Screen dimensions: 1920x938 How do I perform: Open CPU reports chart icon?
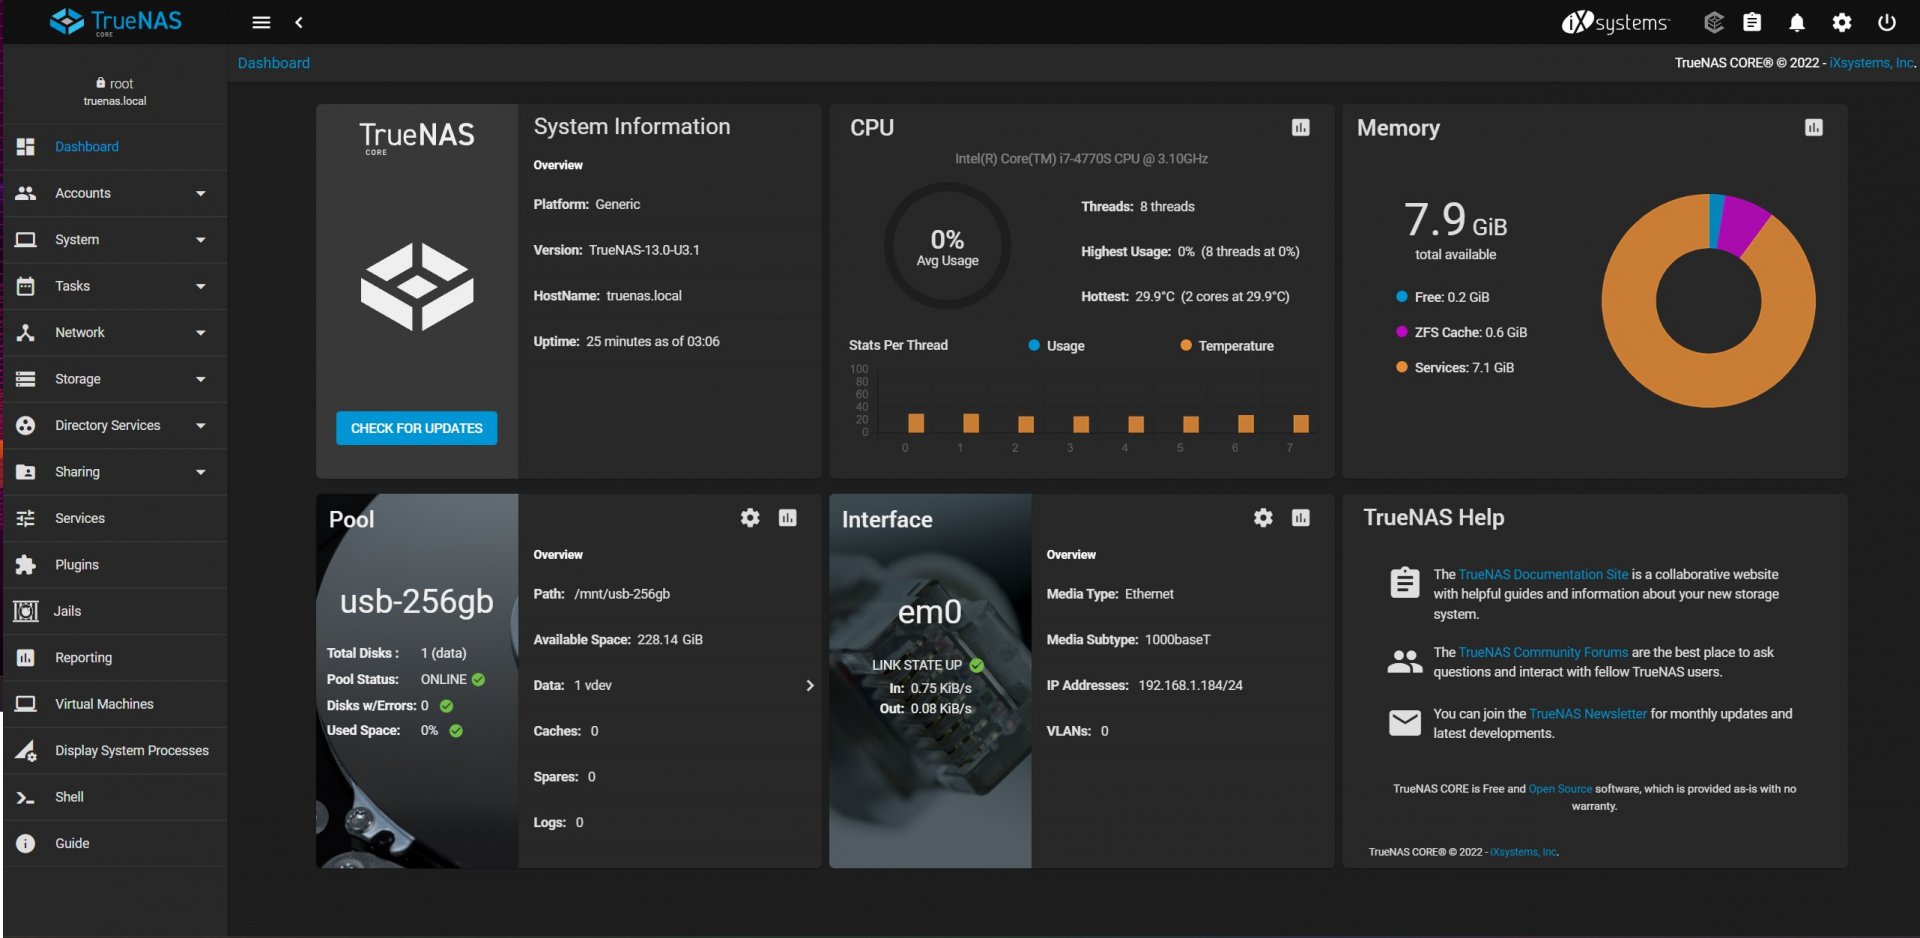1301,127
